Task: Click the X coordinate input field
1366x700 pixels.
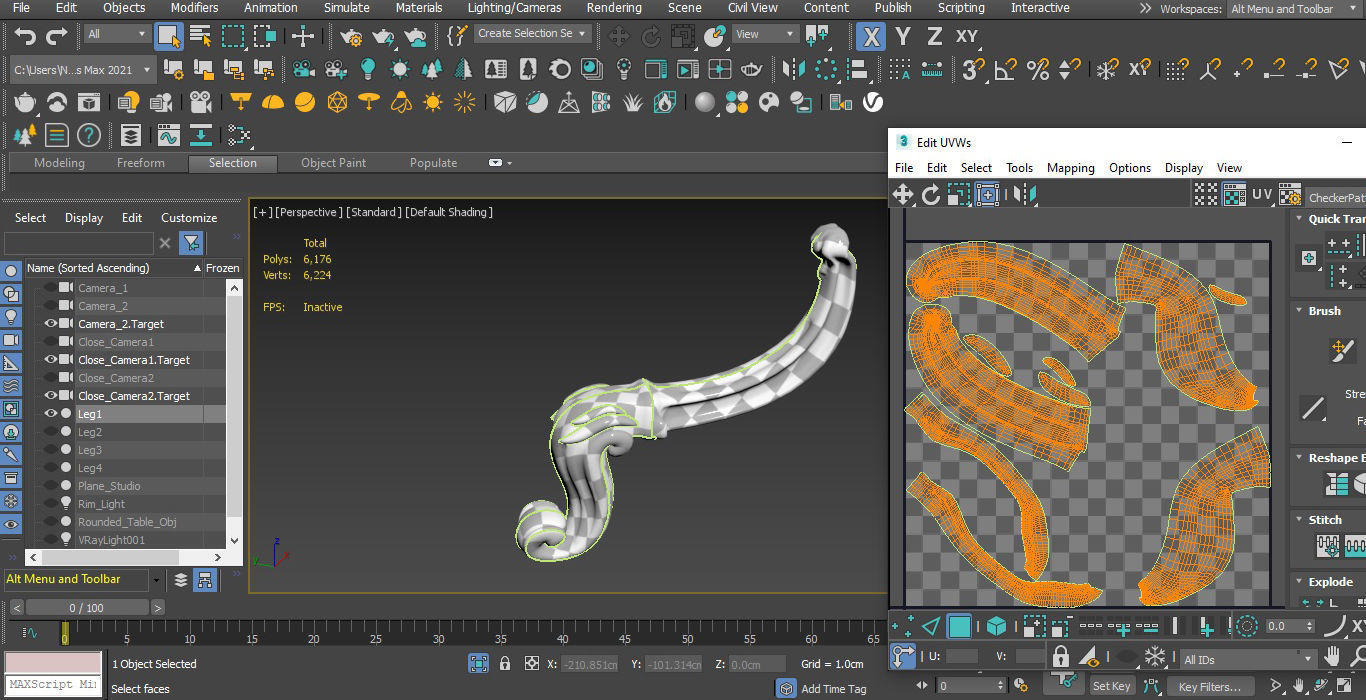Action: tap(590, 664)
